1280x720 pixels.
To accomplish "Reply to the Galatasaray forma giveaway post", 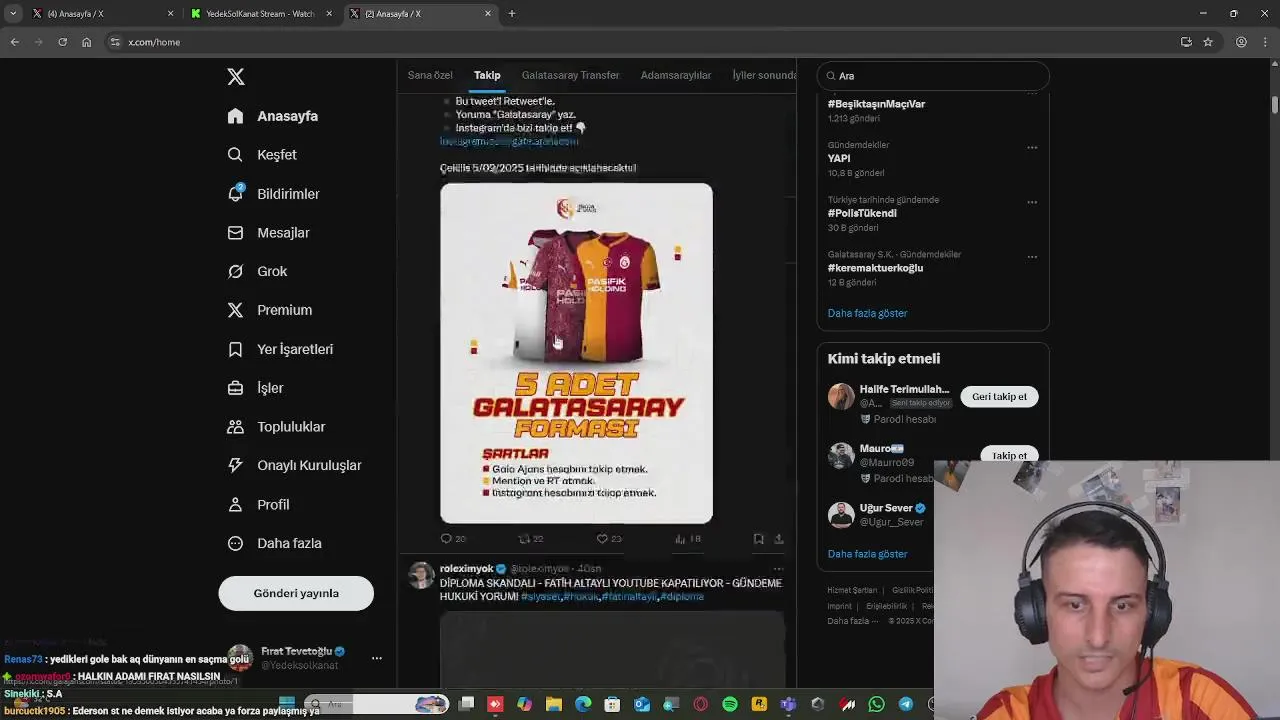I will tap(453, 539).
